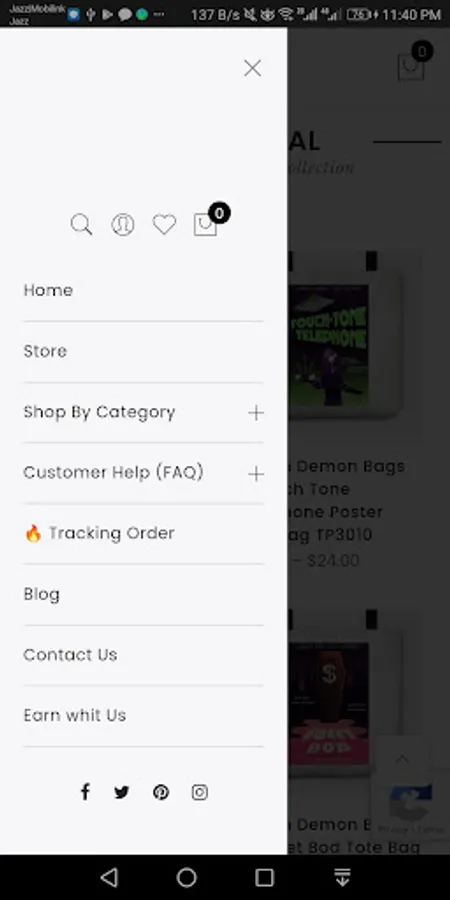The image size is (450, 900).
Task: Expand Customer Help (FAQ) submenu
Action: click(x=256, y=474)
